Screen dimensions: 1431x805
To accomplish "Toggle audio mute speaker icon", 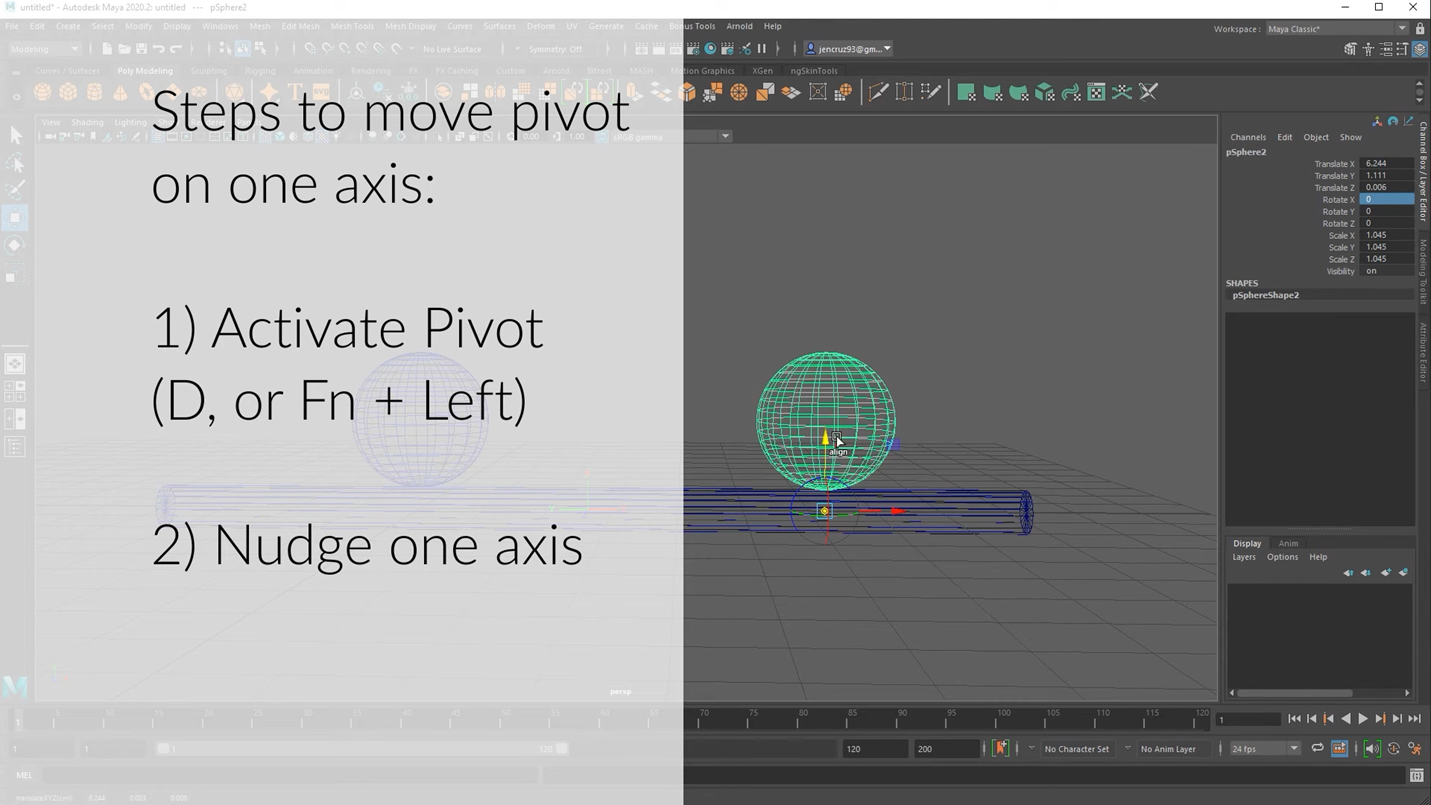I will click(1372, 748).
